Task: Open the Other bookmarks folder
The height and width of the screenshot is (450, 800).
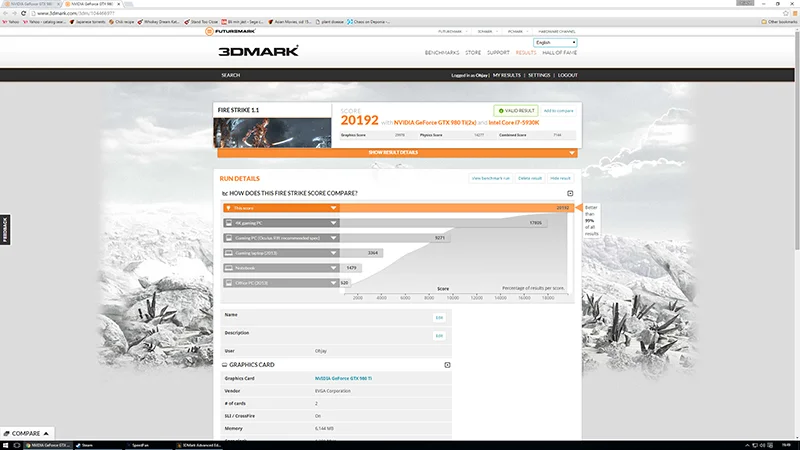Action: (779, 22)
